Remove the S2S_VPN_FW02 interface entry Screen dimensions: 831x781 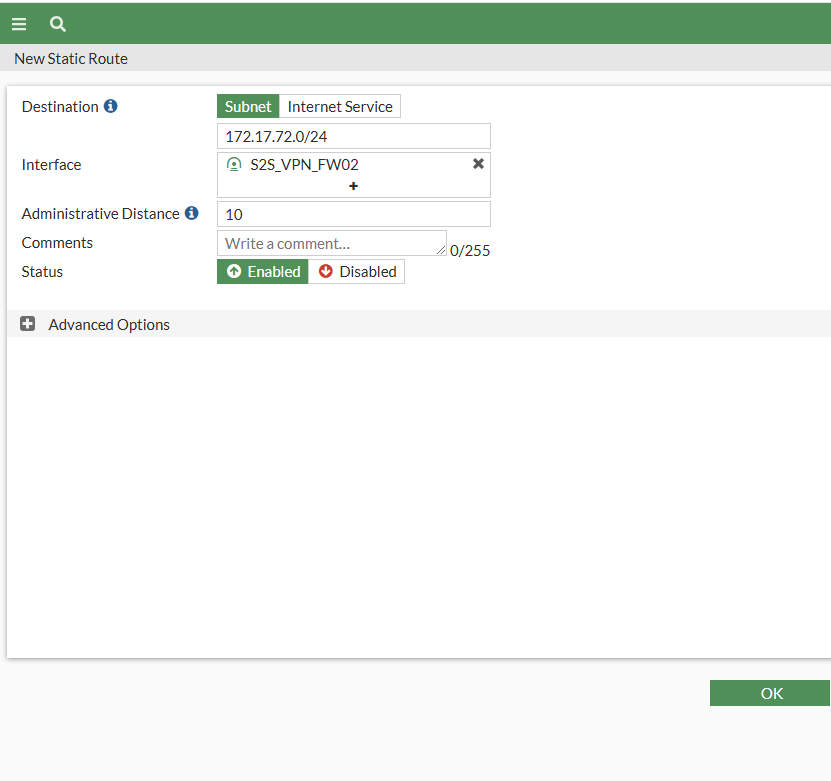478,164
